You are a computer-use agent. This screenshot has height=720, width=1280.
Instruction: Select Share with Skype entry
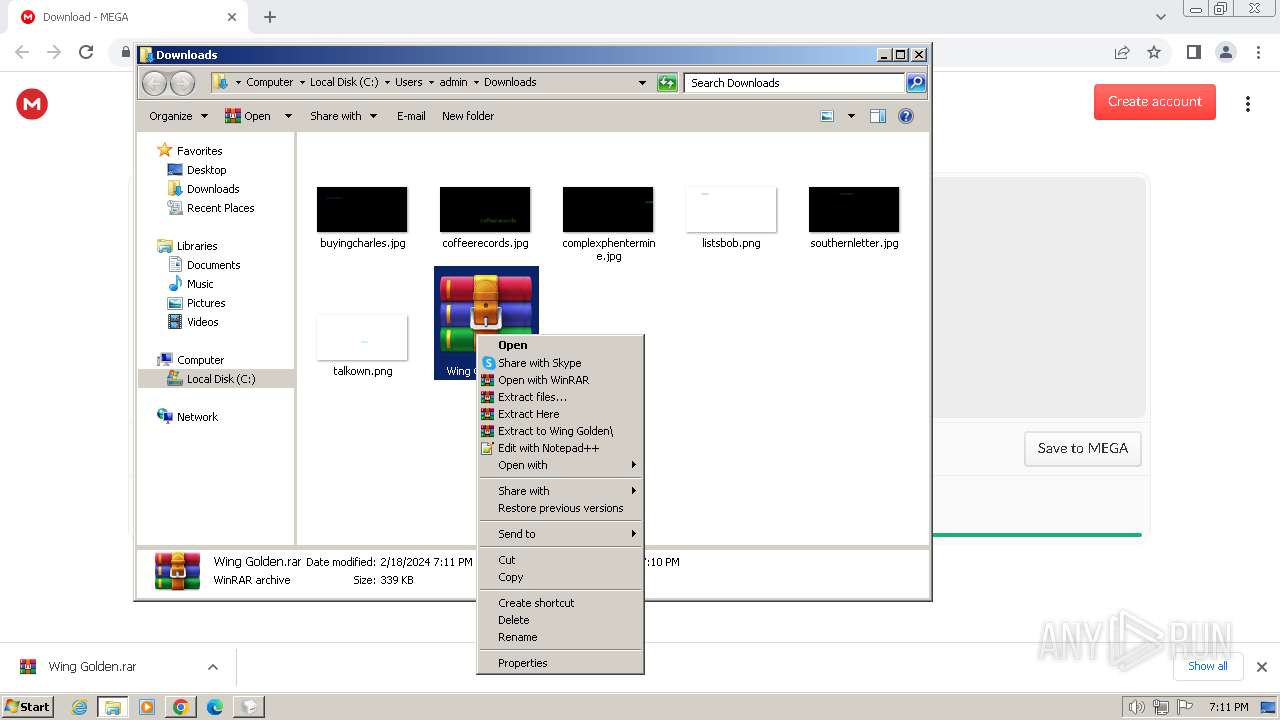(x=560, y=363)
